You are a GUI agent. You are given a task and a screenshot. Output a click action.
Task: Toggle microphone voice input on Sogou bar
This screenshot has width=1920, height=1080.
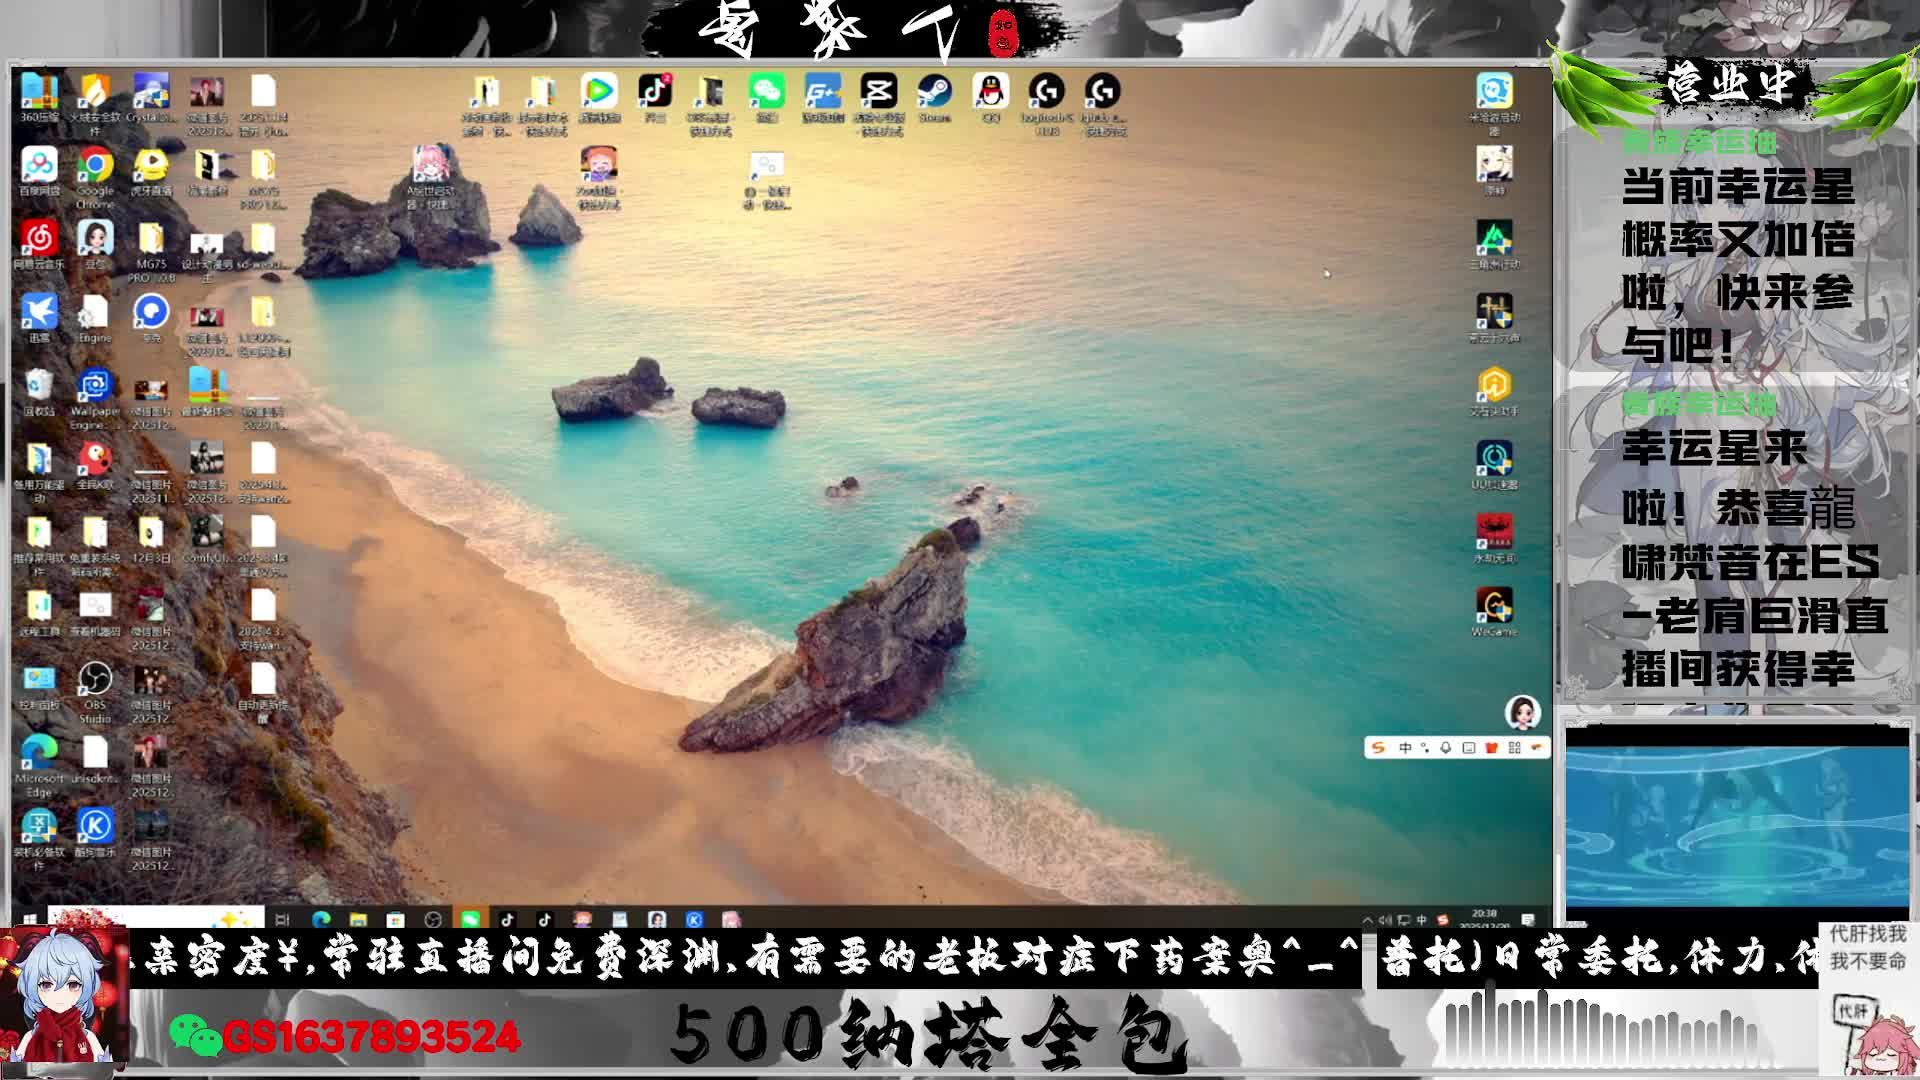pyautogui.click(x=1445, y=748)
